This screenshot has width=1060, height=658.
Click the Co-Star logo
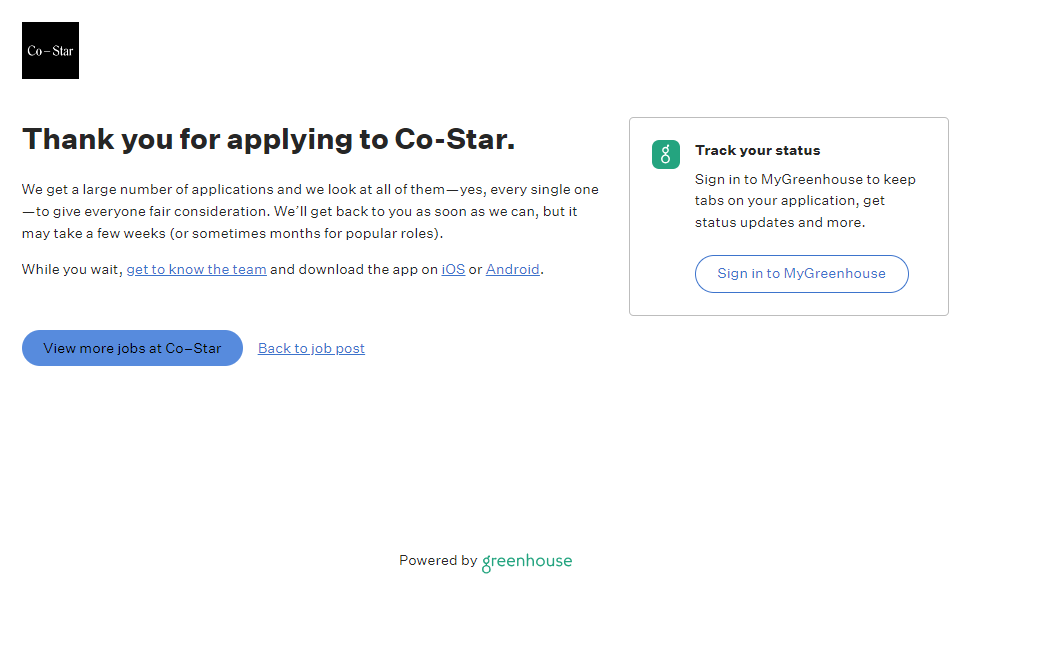[x=50, y=50]
